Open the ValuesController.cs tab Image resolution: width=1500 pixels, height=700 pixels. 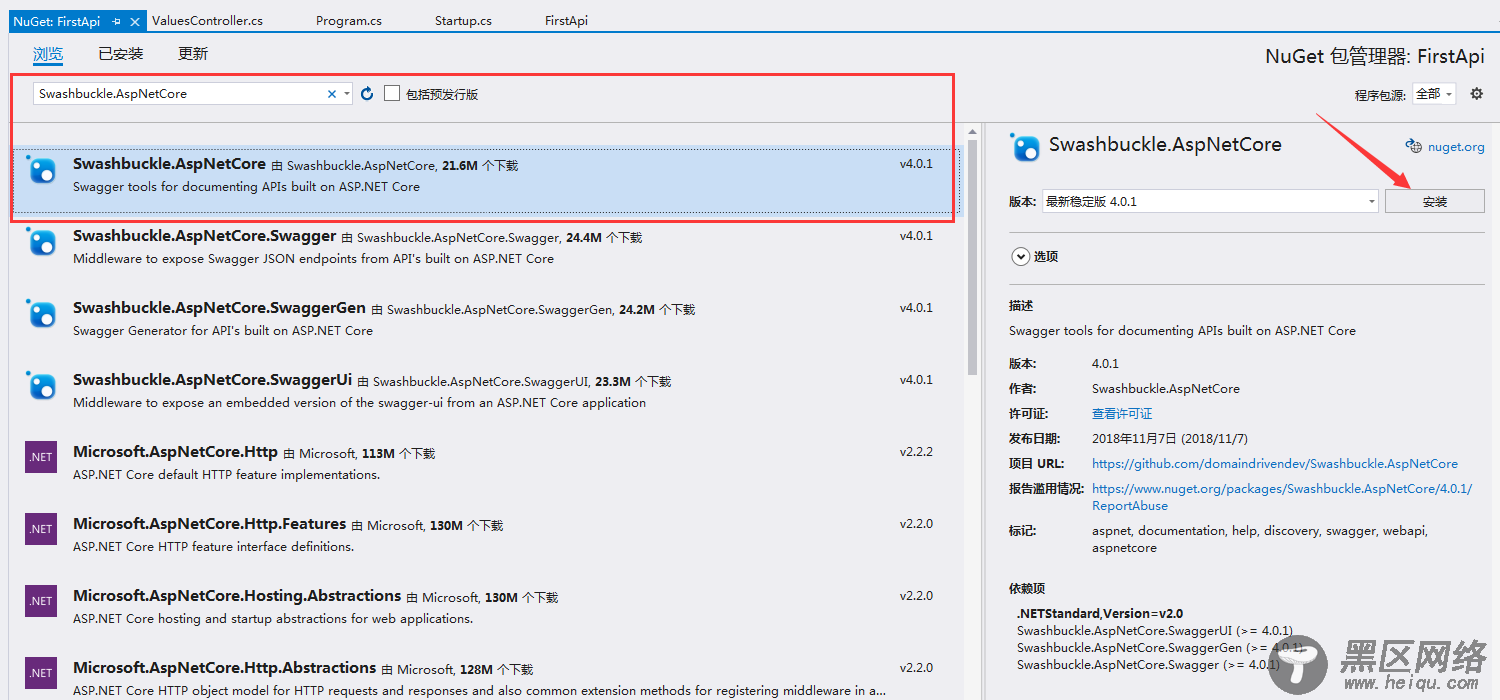208,21
